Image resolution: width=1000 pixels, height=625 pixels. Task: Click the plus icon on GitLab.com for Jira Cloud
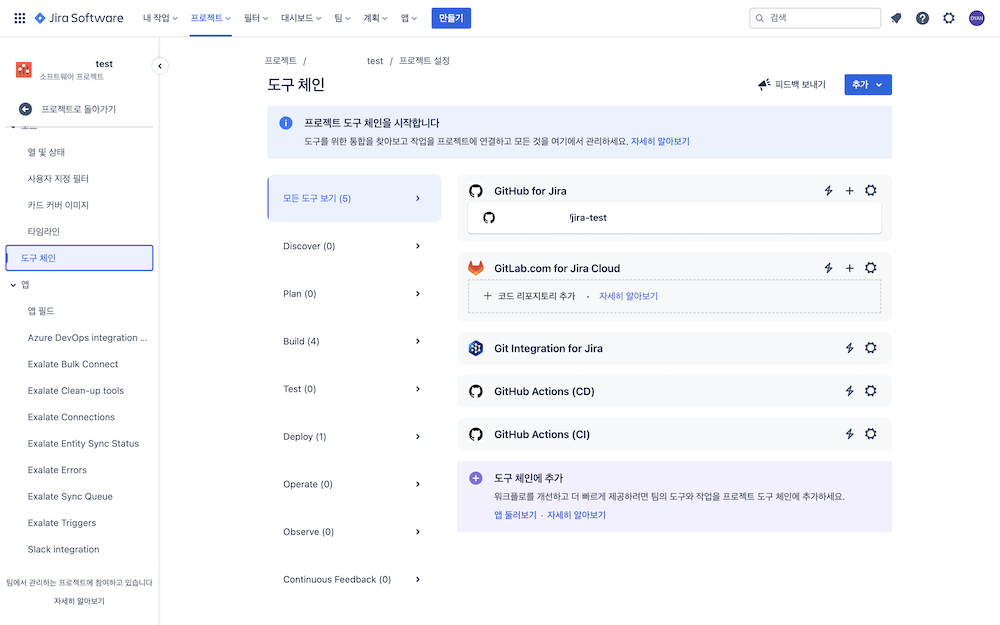(849, 268)
